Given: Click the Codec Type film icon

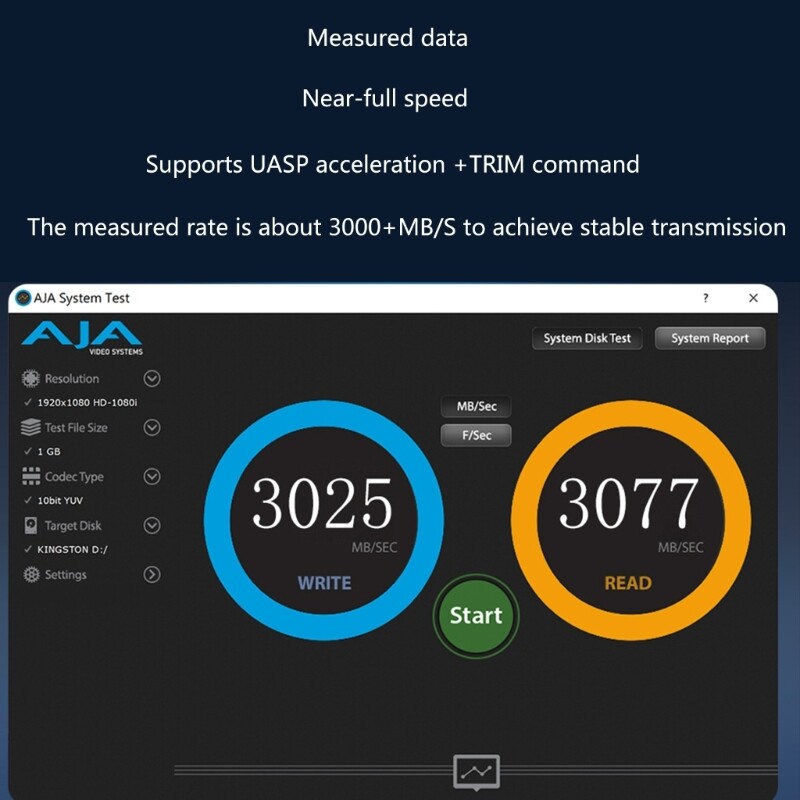Looking at the screenshot, I should coord(31,476).
